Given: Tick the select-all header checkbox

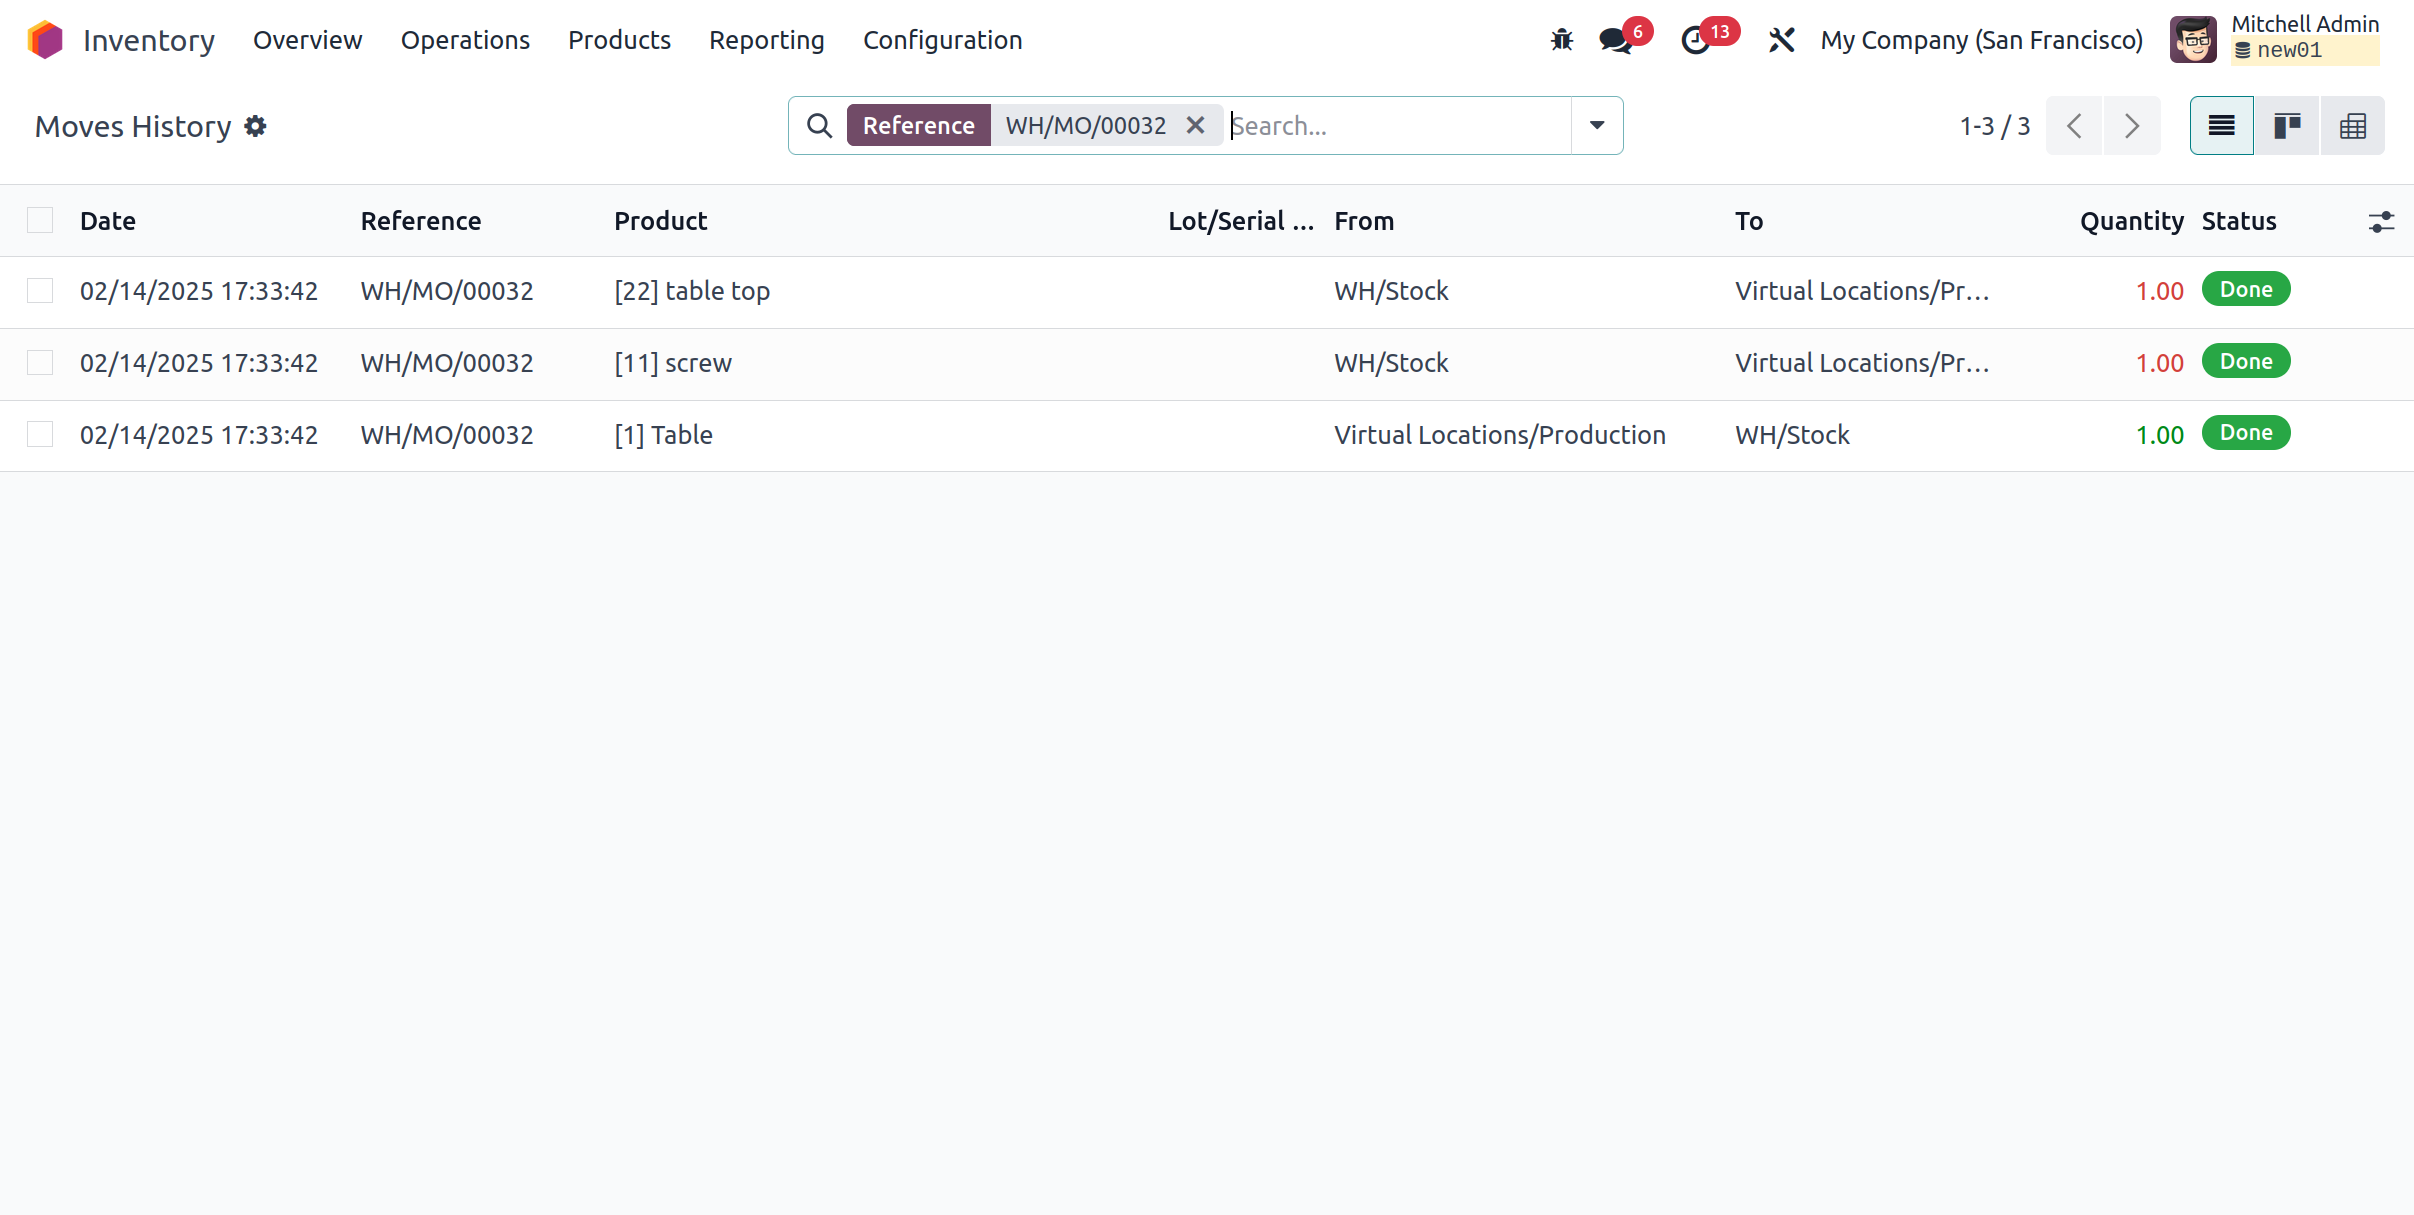Looking at the screenshot, I should coord(40,220).
